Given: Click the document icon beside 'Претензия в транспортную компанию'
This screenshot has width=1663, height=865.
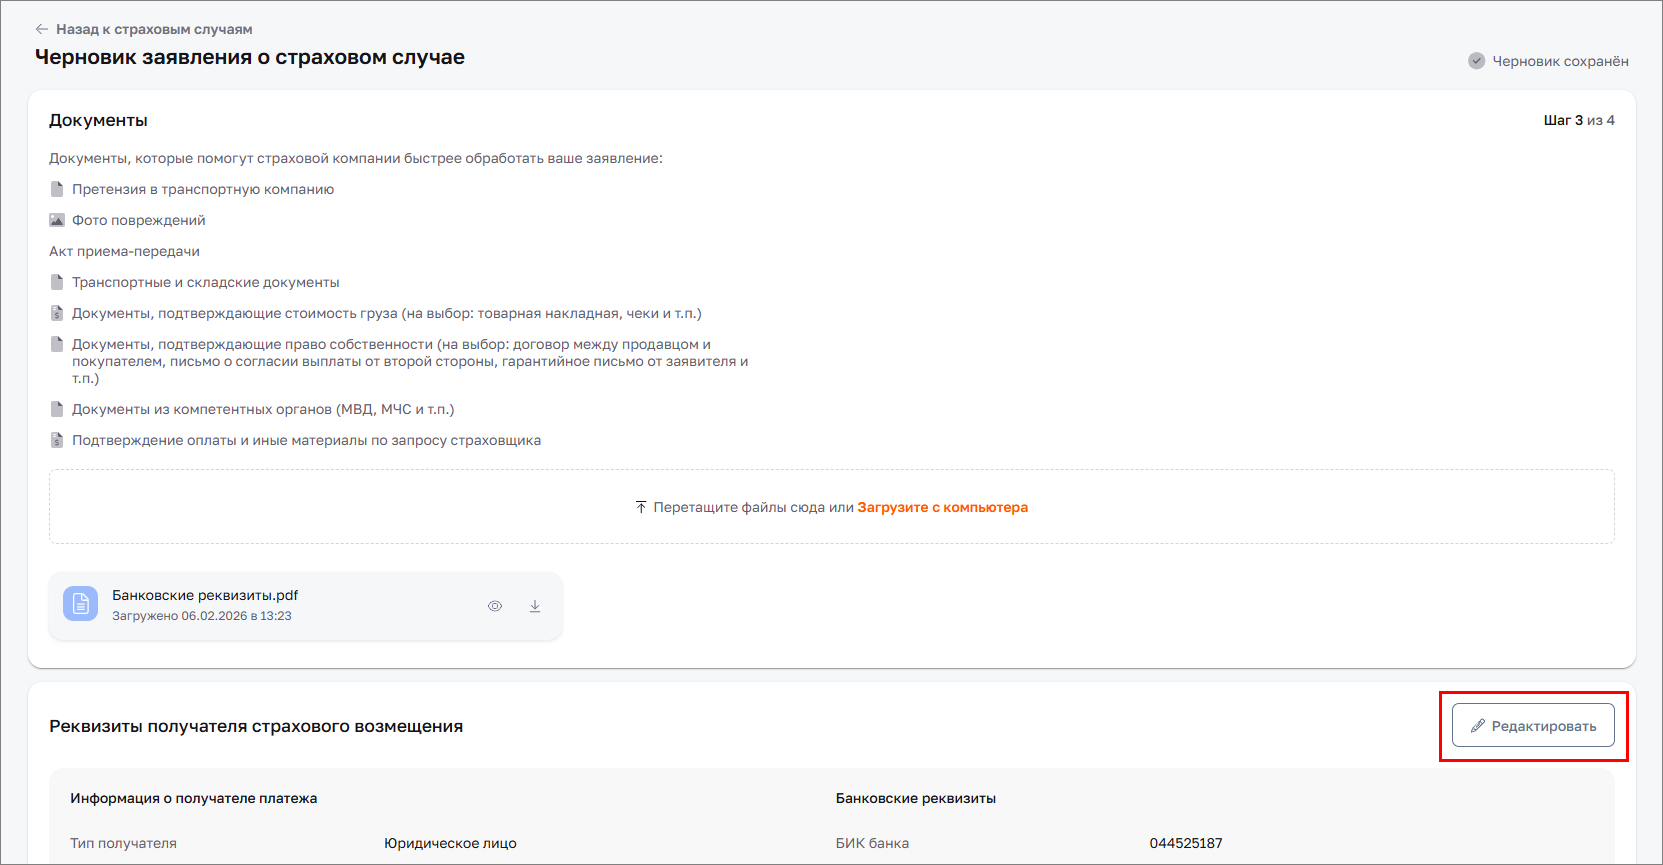Looking at the screenshot, I should tap(57, 189).
